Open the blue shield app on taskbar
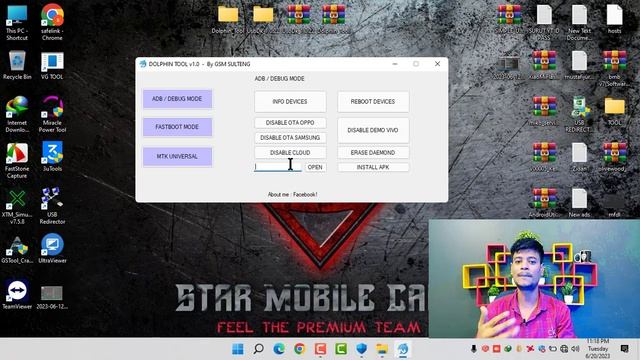640x360 pixels. pyautogui.click(x=362, y=349)
